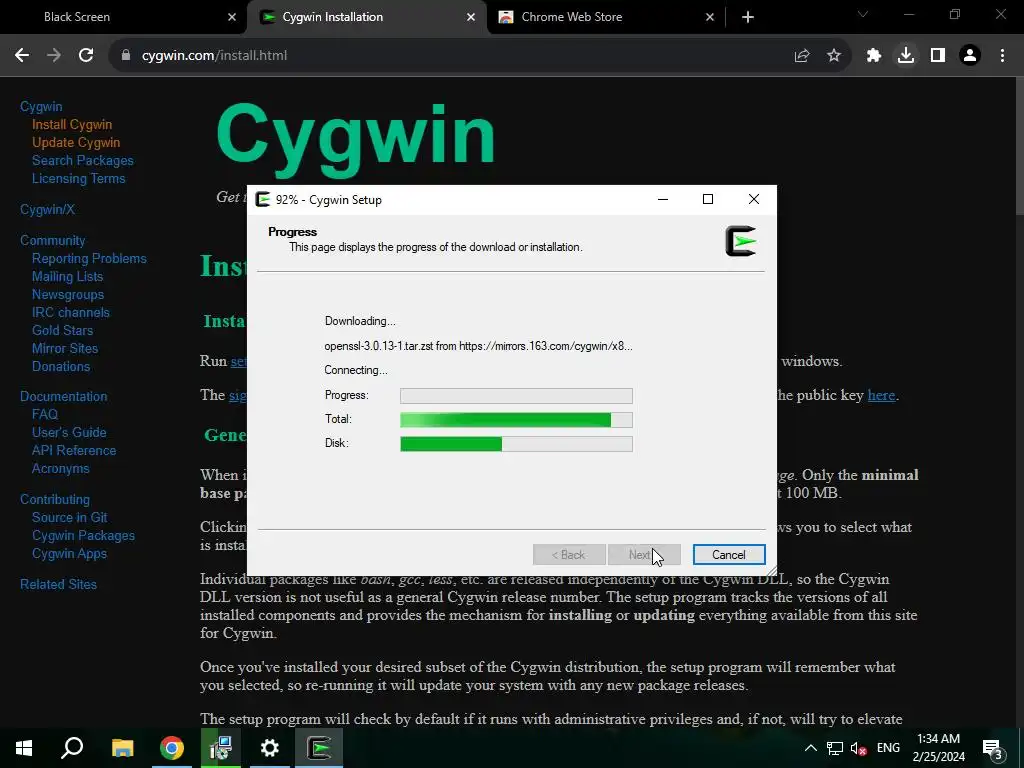Open the User's Guide link
The image size is (1024, 768).
point(69,432)
